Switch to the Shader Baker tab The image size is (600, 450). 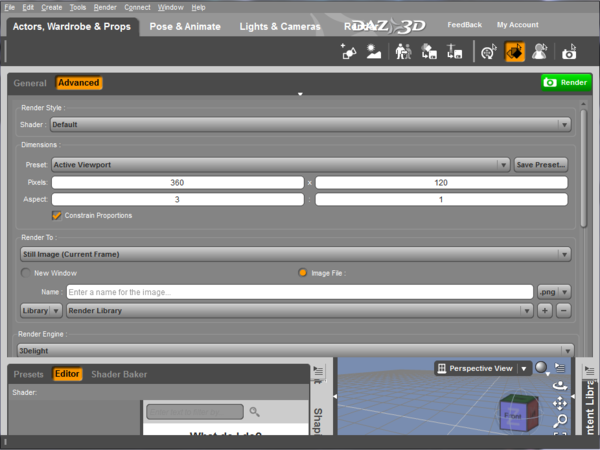tap(119, 374)
